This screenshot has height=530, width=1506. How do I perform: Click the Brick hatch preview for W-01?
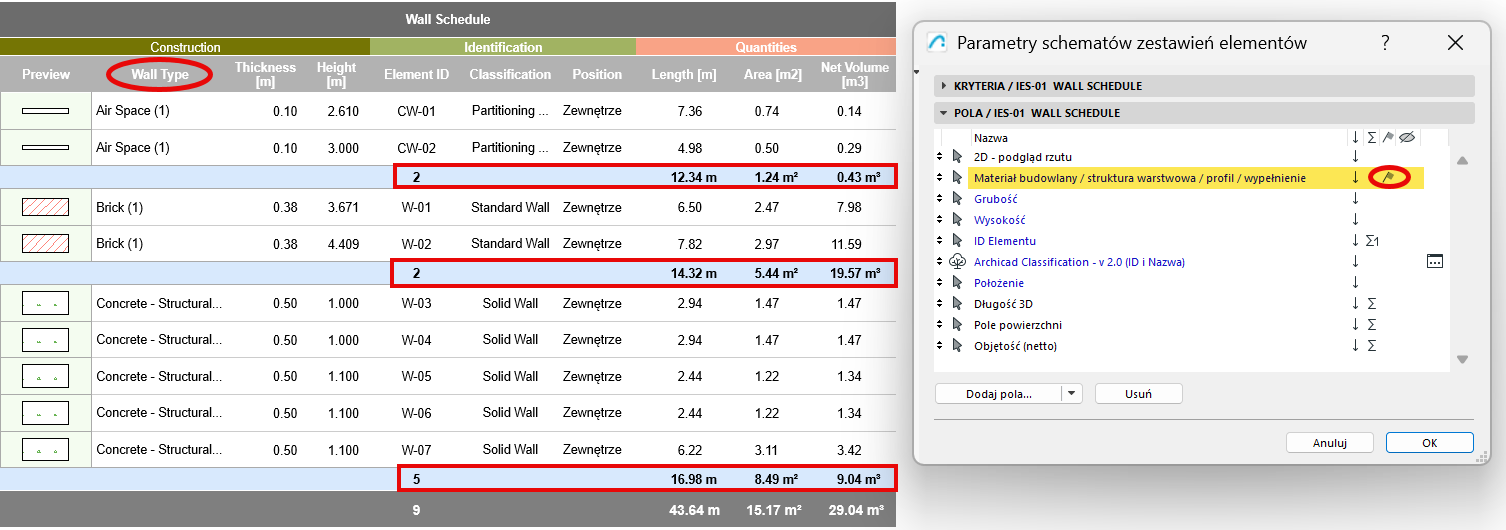[45, 207]
